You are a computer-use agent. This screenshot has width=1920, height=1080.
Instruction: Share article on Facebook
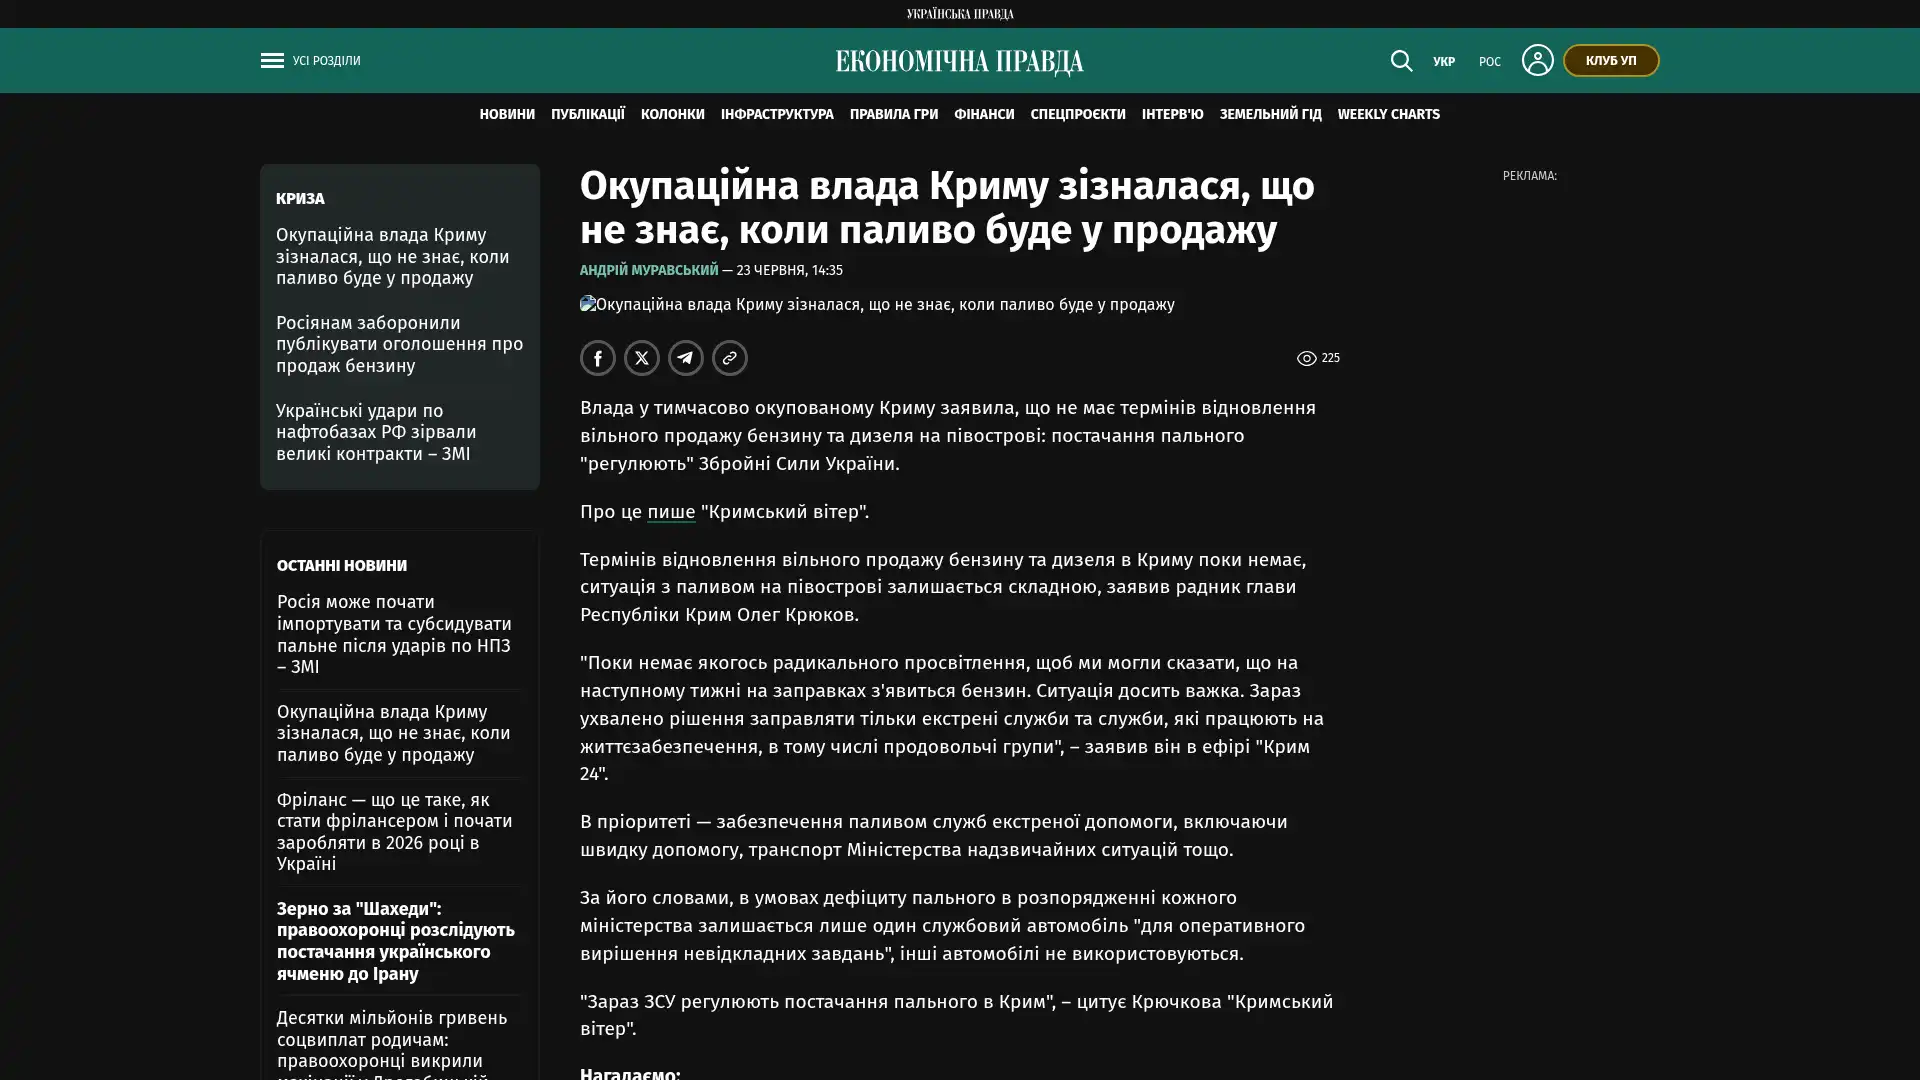tap(598, 358)
